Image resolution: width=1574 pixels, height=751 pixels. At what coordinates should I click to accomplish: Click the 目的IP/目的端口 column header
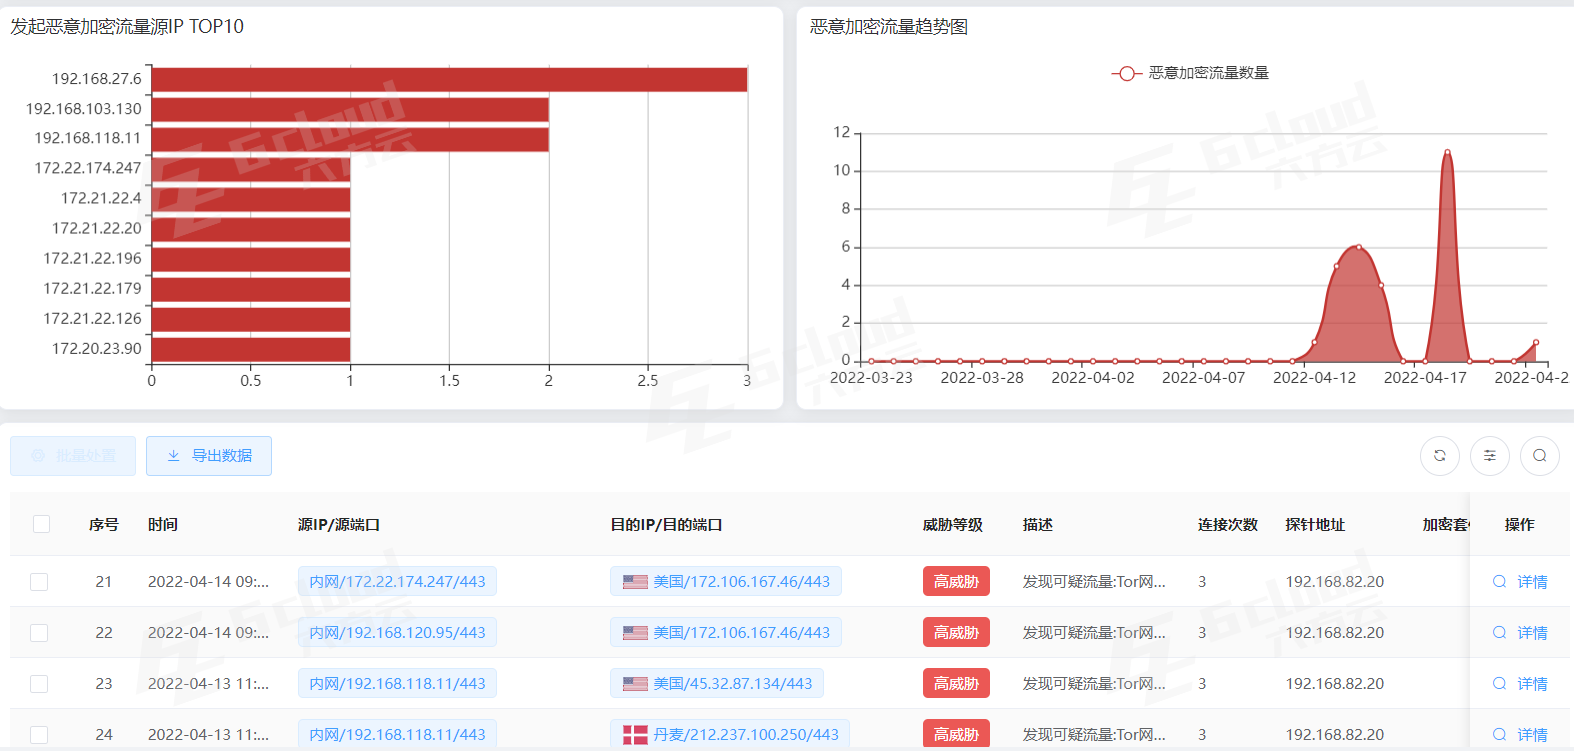pyautogui.click(x=667, y=525)
